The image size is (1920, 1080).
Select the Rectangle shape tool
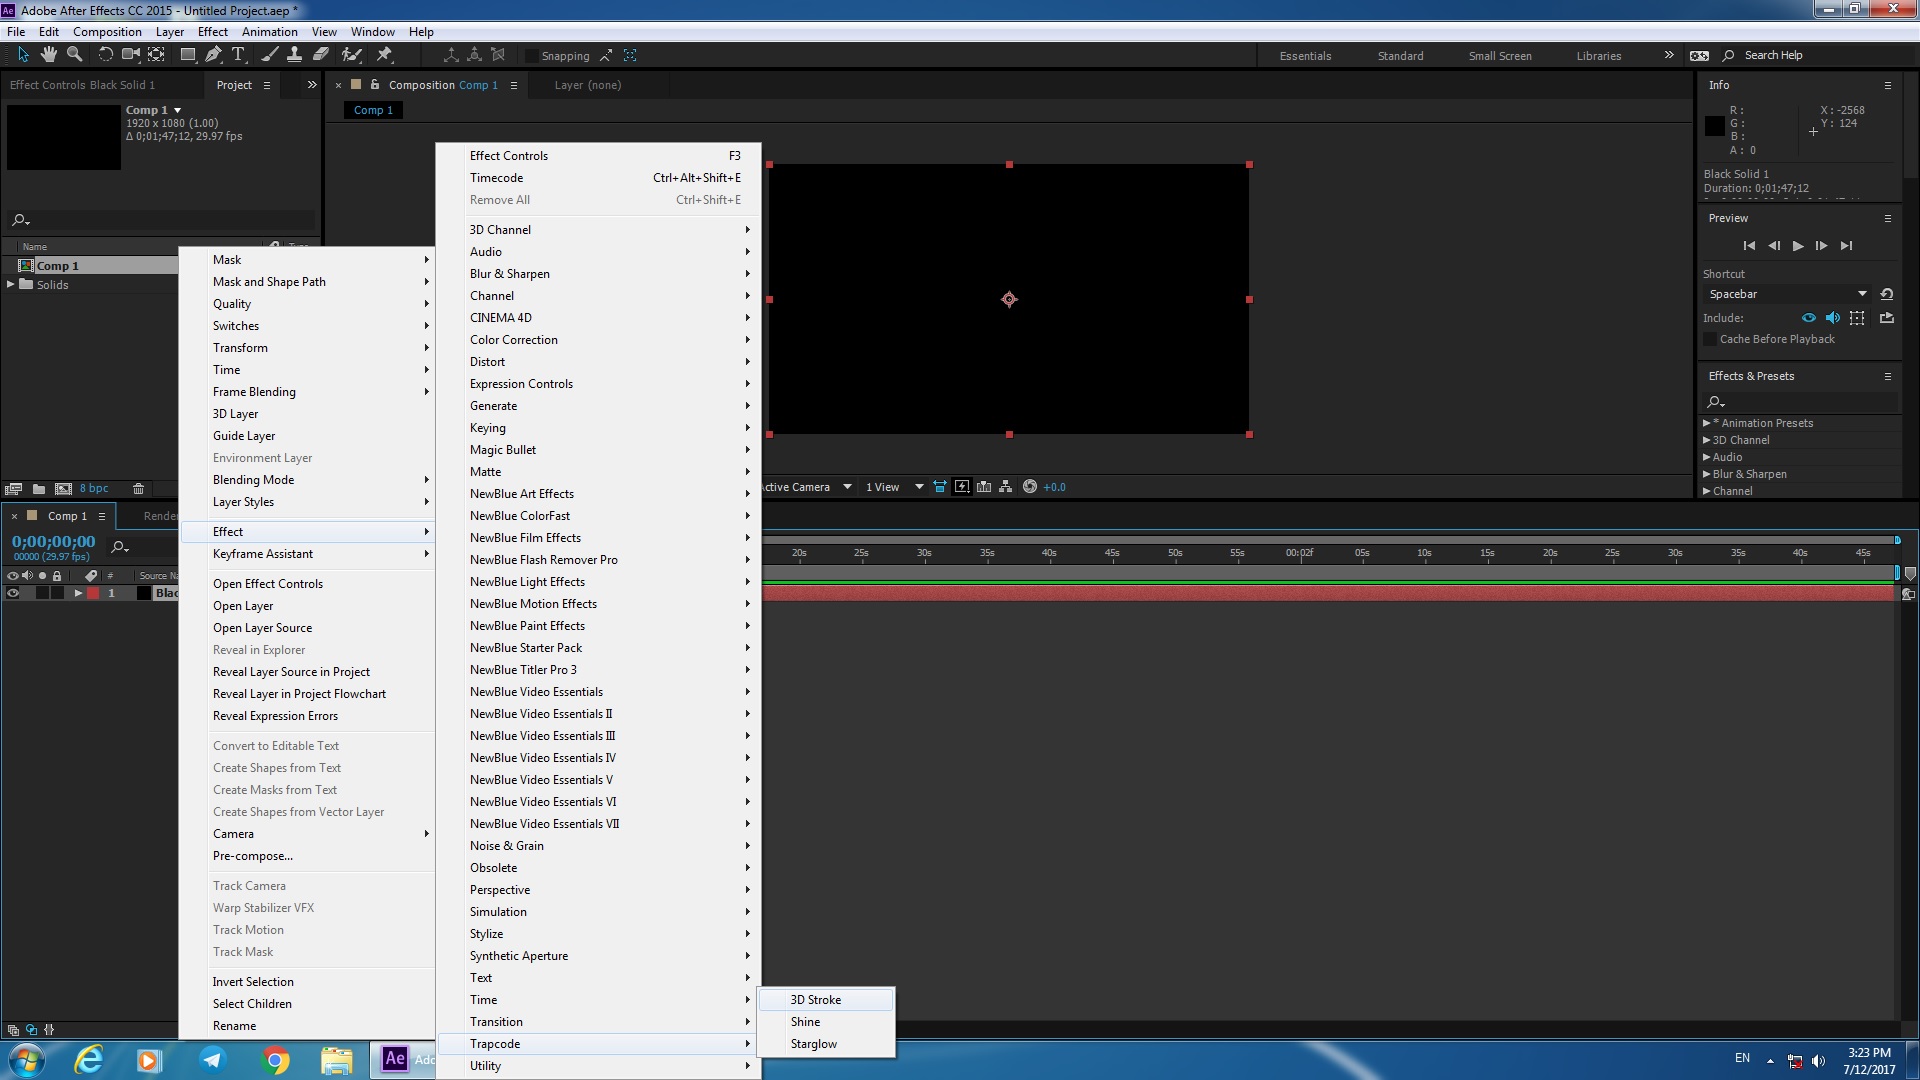pos(188,55)
